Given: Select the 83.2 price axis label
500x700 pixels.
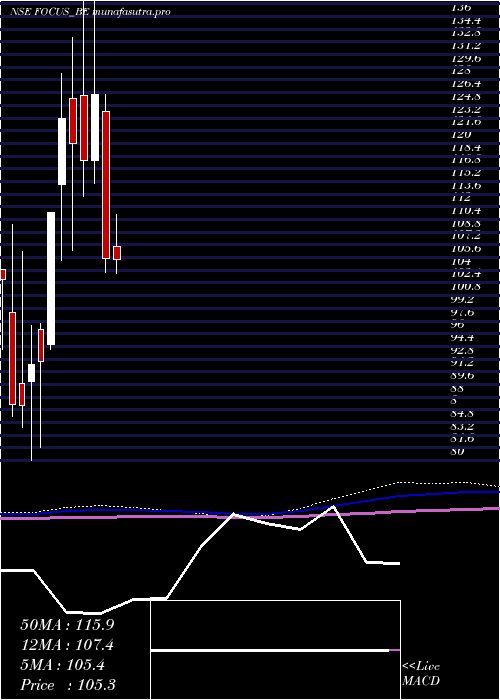Looking at the screenshot, I should 464,425.
